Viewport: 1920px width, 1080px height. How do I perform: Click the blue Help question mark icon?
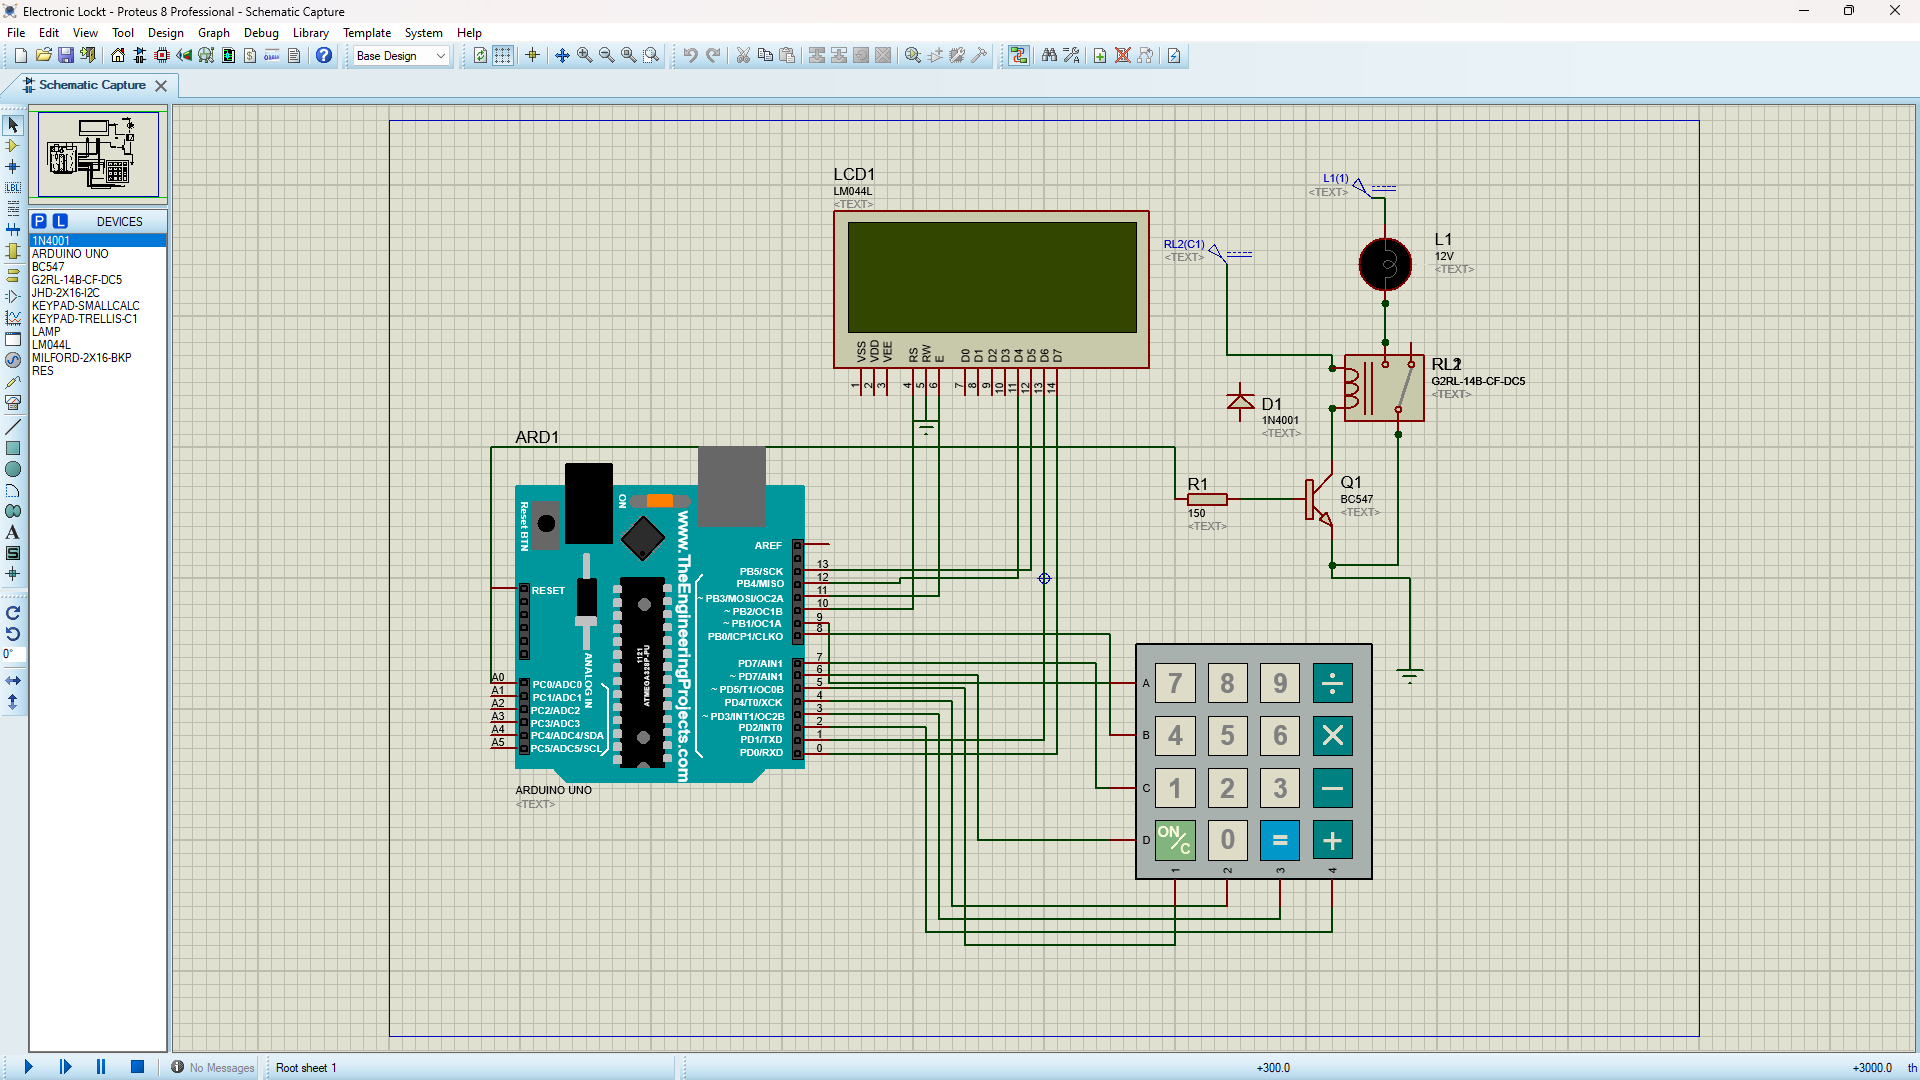324,55
